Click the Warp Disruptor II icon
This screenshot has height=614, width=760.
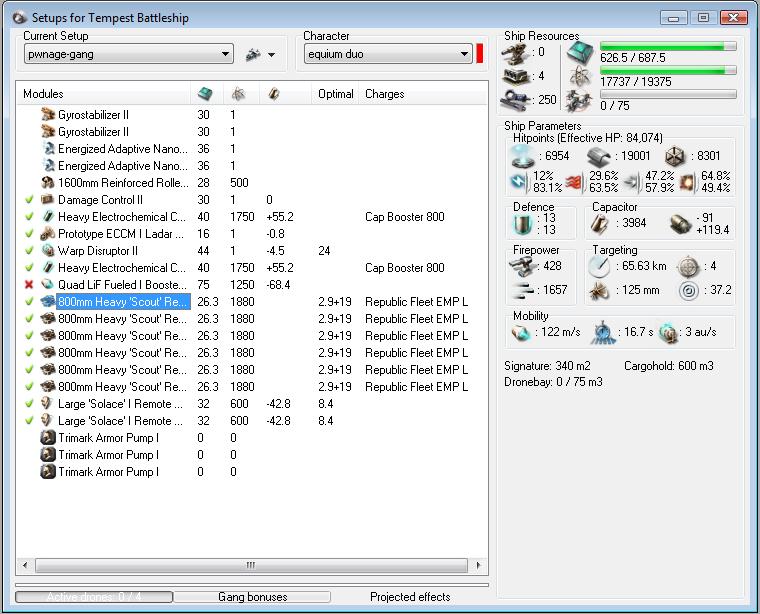coord(48,250)
